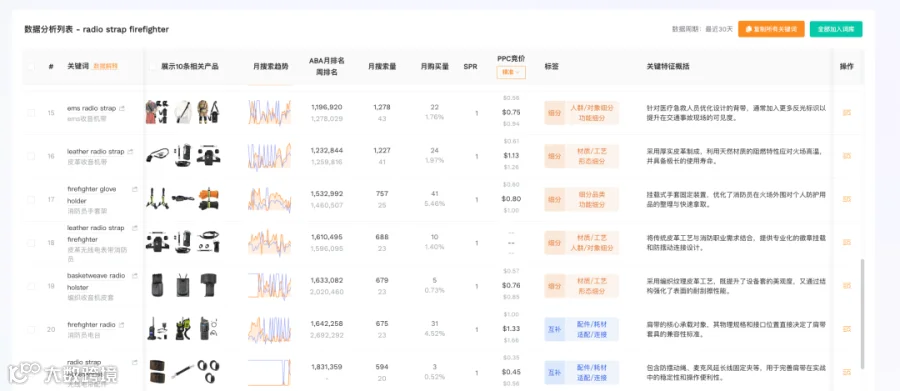
Task: Click operation icon in ems radio strap row
Action: [847, 113]
